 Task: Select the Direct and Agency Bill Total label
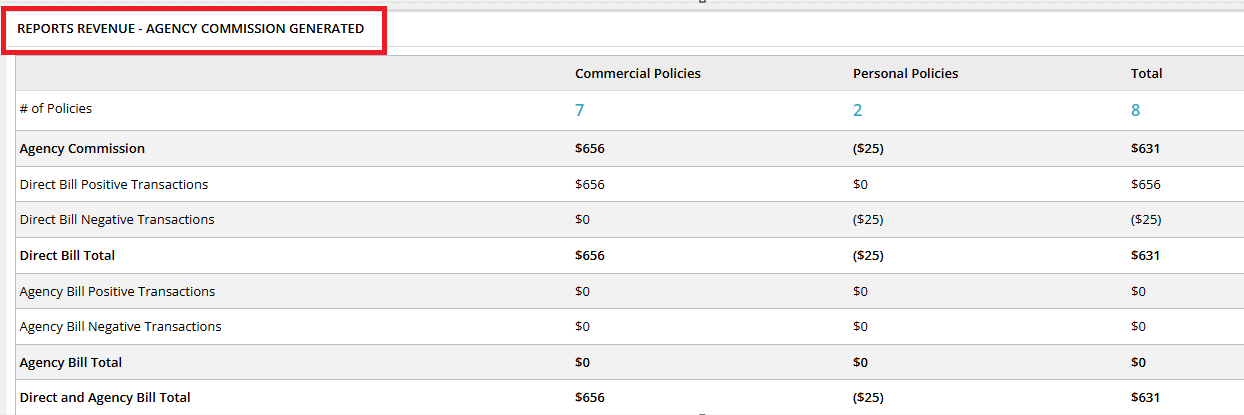[105, 398]
